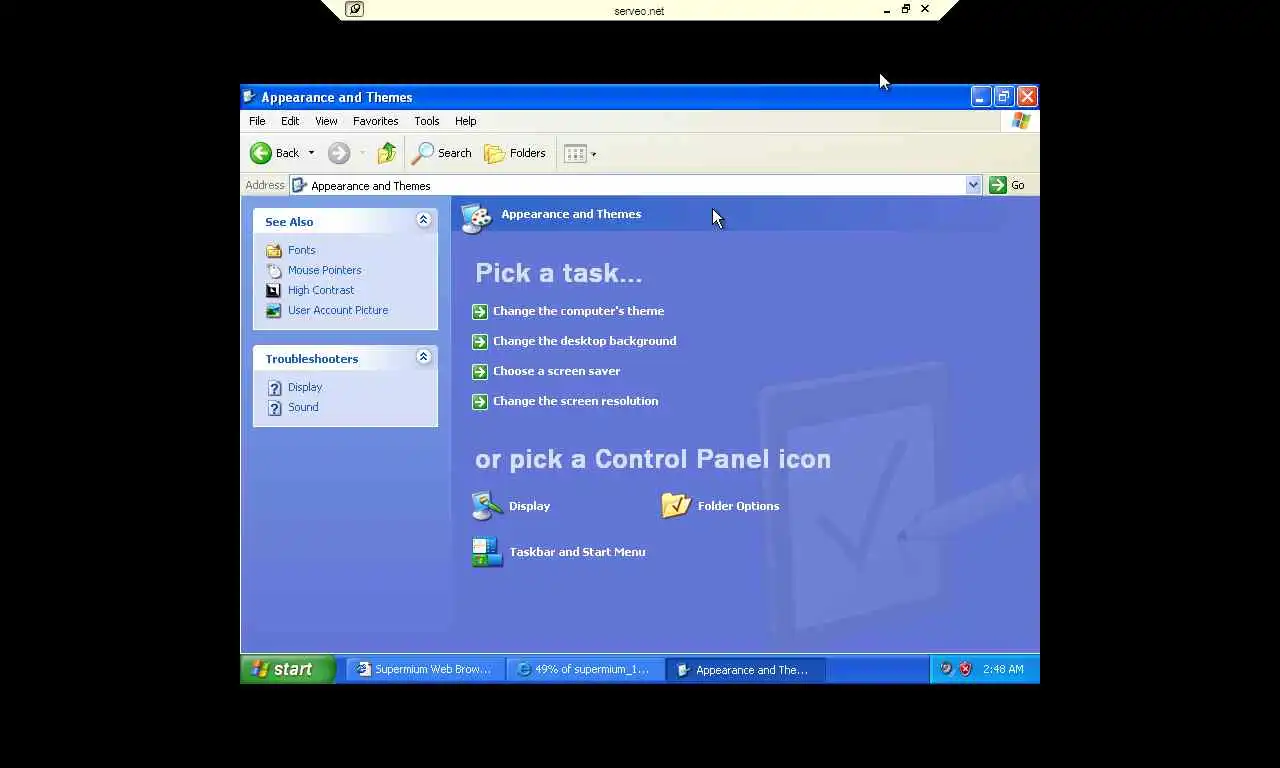Open Taskbar and Start Menu icon
This screenshot has height=768, width=1280.
487,552
